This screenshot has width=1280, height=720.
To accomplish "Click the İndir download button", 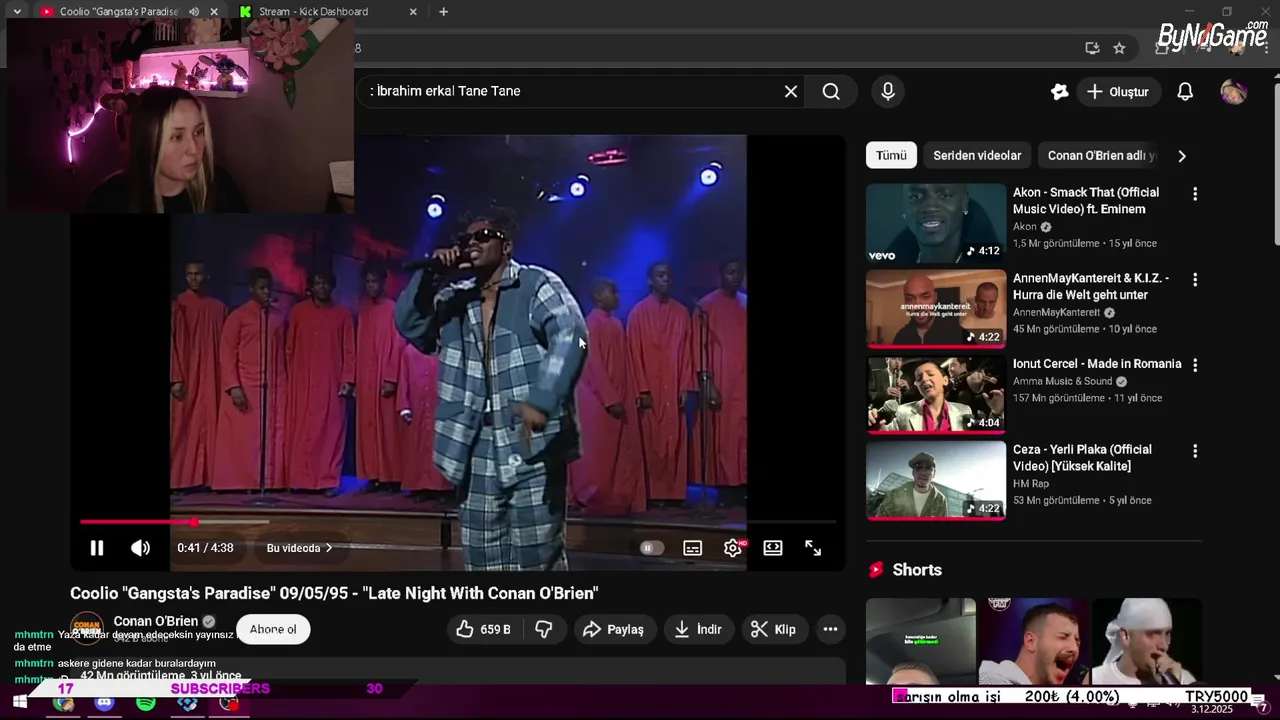I will pos(699,629).
